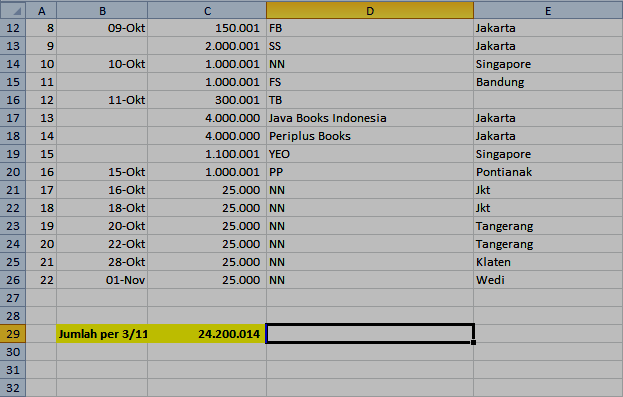Select cell with date 15-Okt
The image size is (623, 397).
tap(102, 172)
